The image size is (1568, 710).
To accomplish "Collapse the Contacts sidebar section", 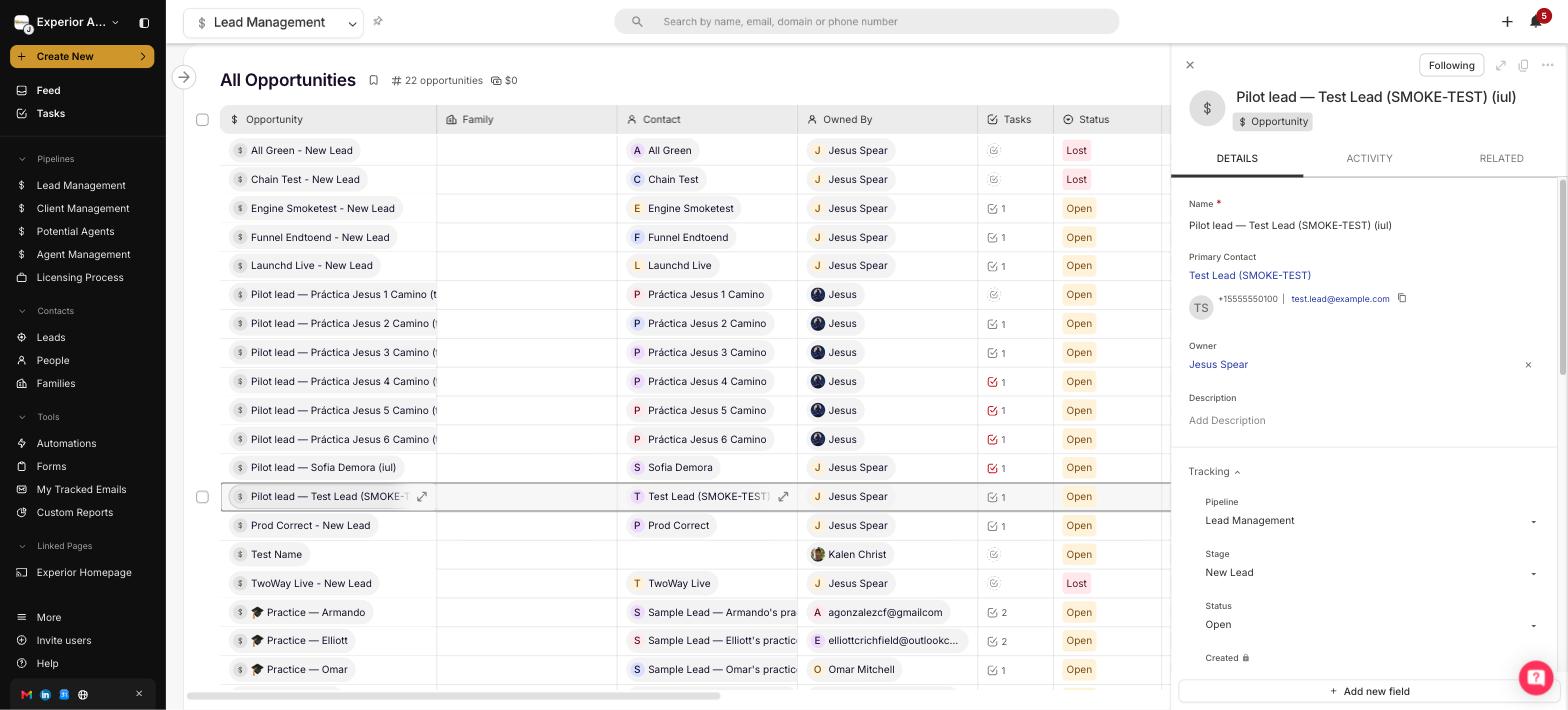I will 23,311.
